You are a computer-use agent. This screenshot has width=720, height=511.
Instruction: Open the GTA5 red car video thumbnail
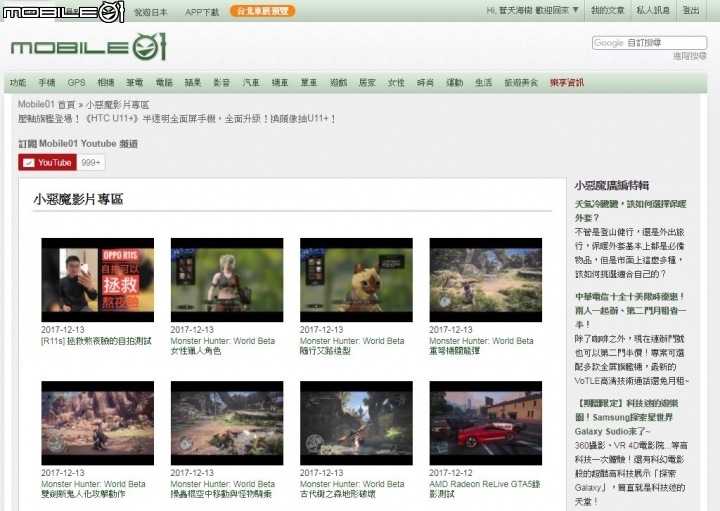pos(486,423)
